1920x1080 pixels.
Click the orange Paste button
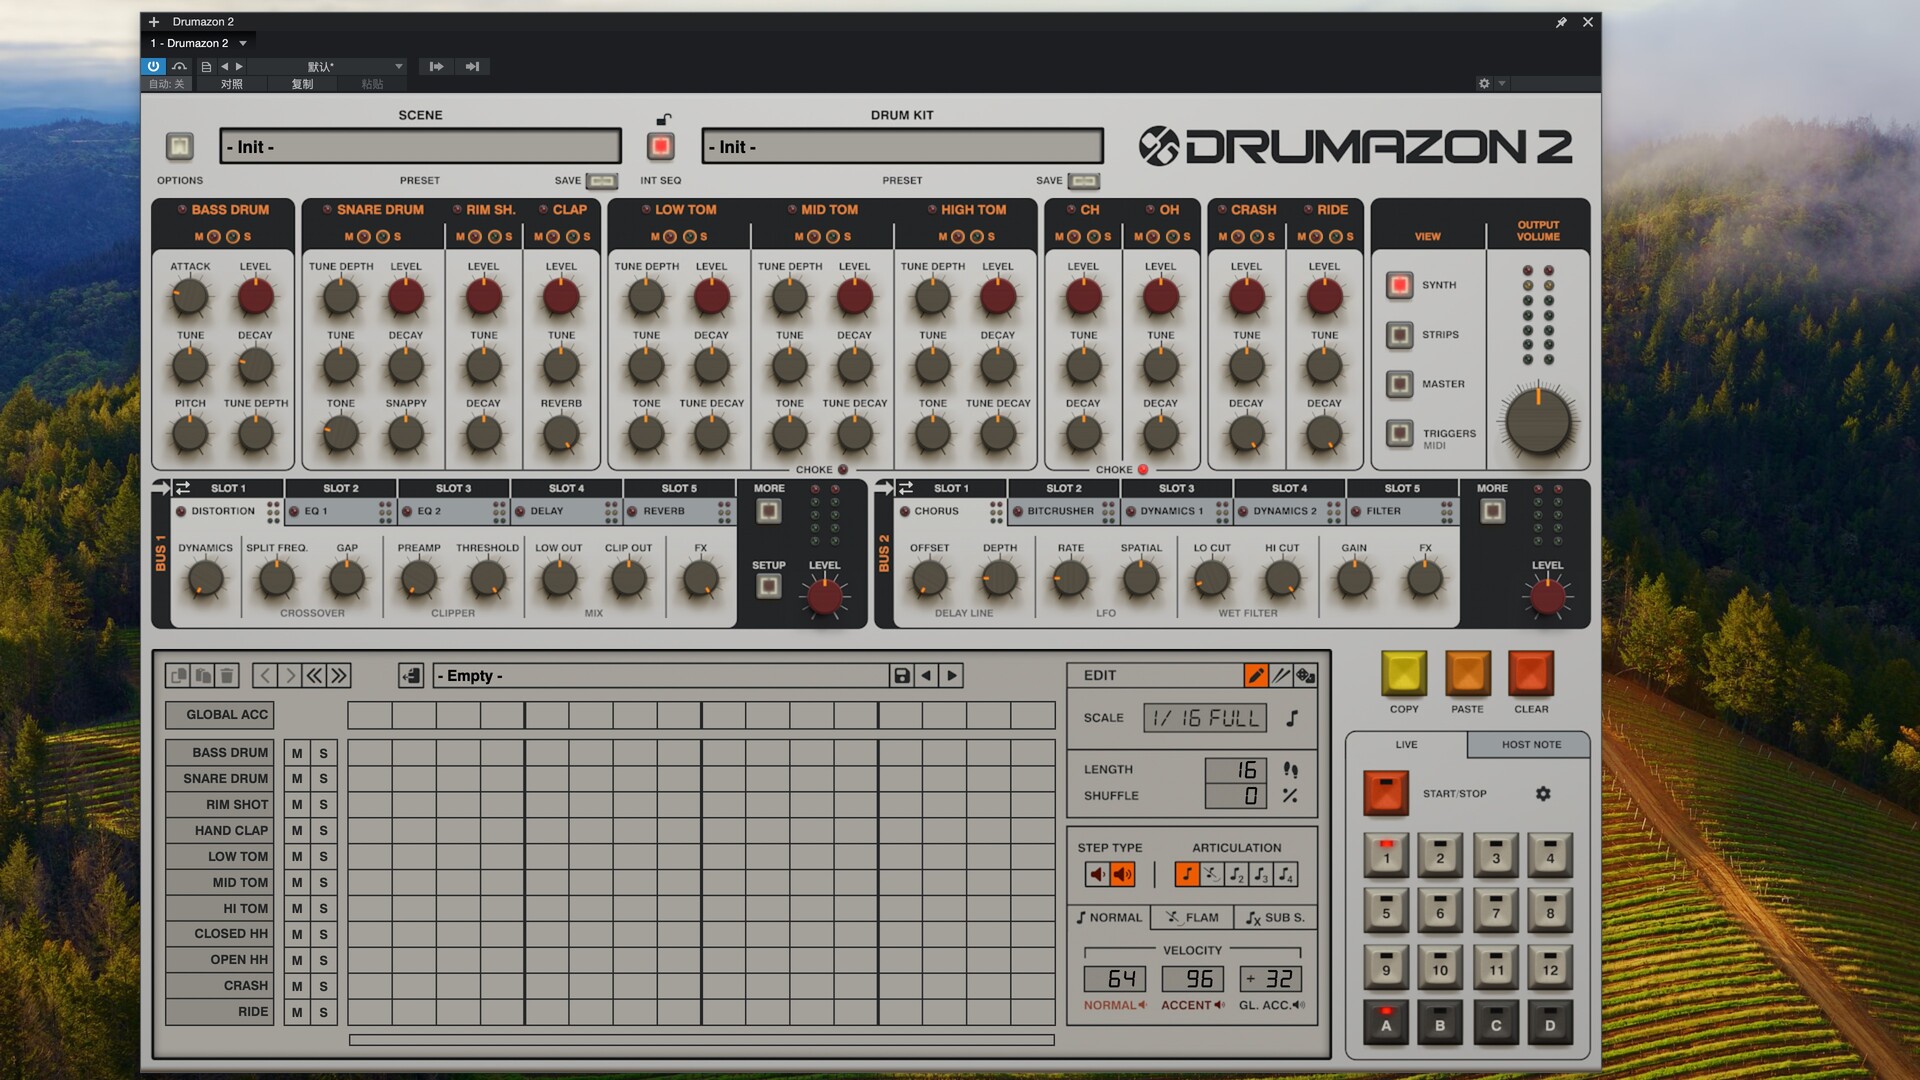coord(1467,674)
